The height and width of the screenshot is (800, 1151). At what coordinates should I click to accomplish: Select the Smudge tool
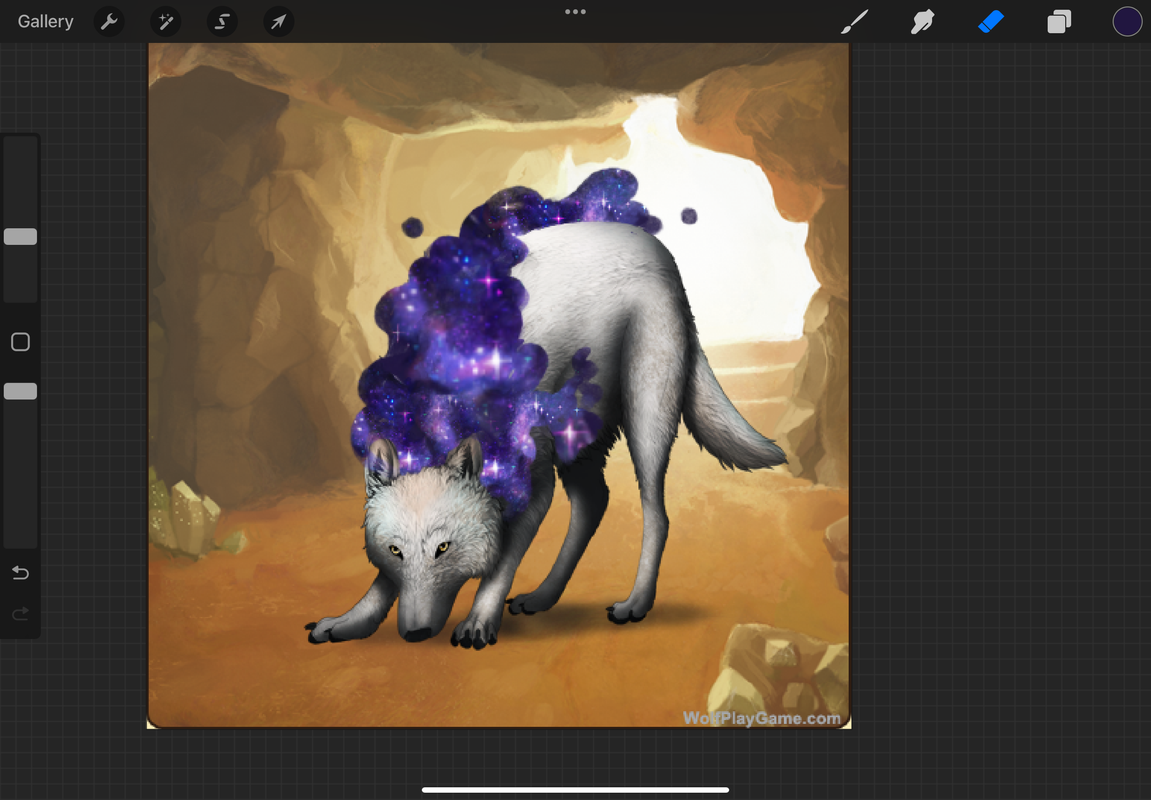[x=923, y=22]
